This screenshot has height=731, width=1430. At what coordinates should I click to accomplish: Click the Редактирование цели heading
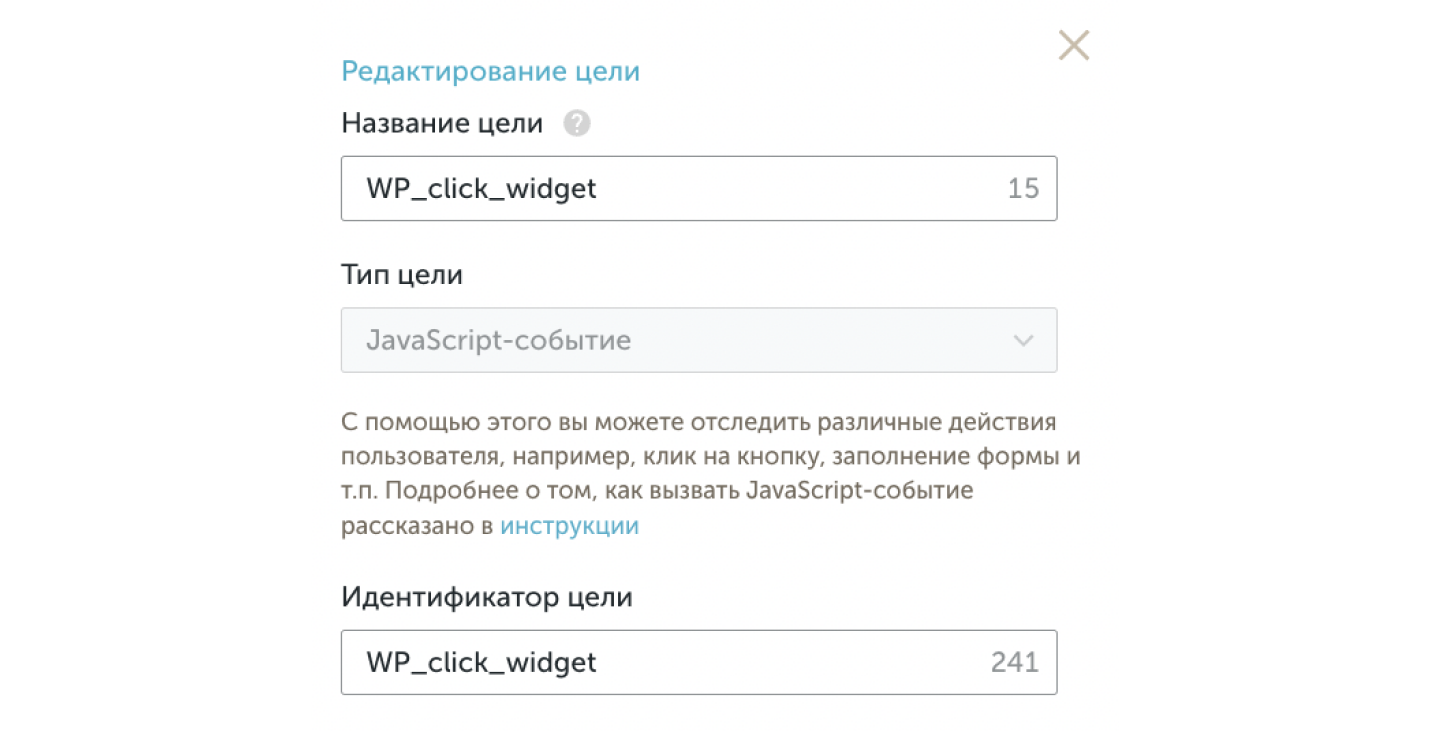[490, 72]
